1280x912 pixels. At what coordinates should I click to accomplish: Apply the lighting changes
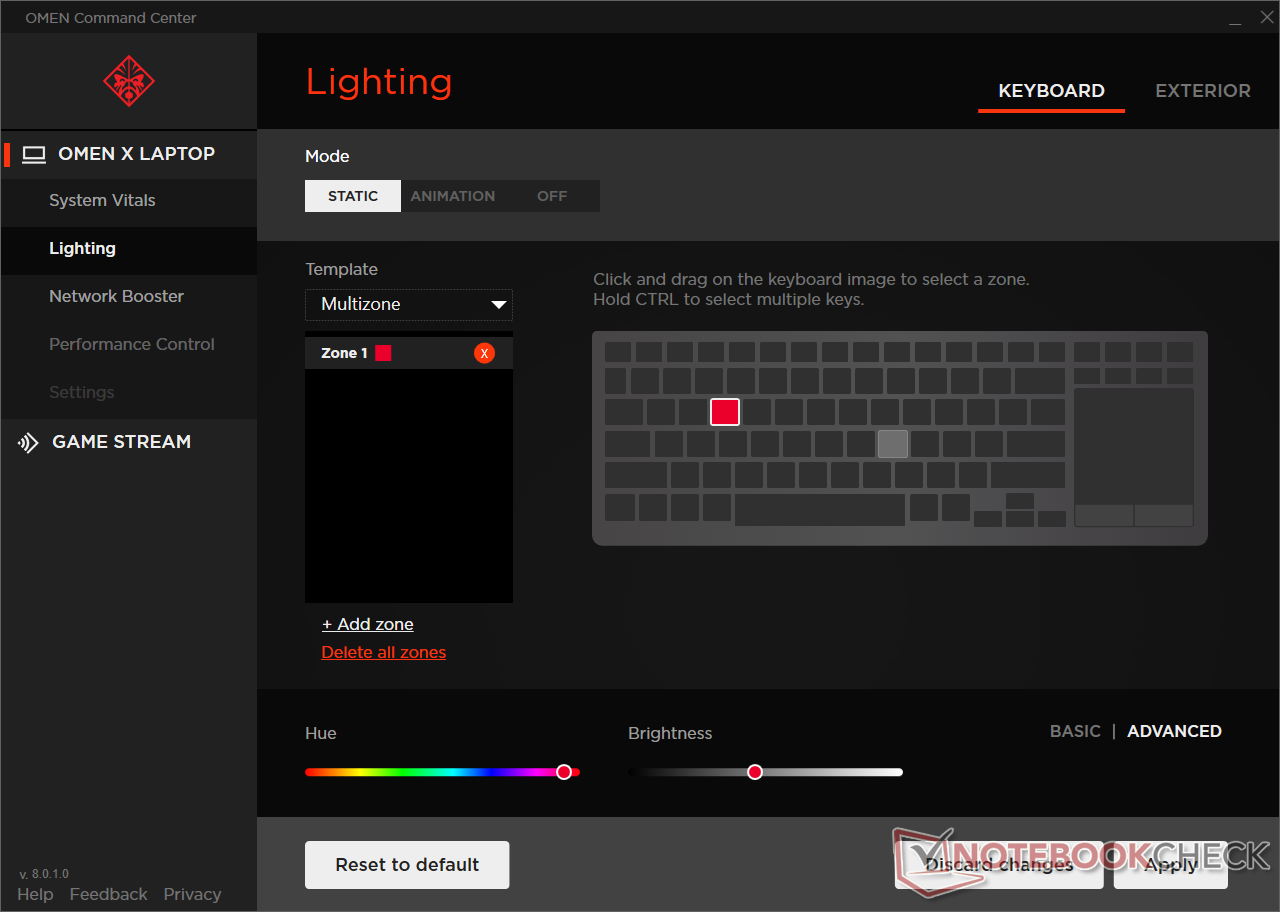1171,865
